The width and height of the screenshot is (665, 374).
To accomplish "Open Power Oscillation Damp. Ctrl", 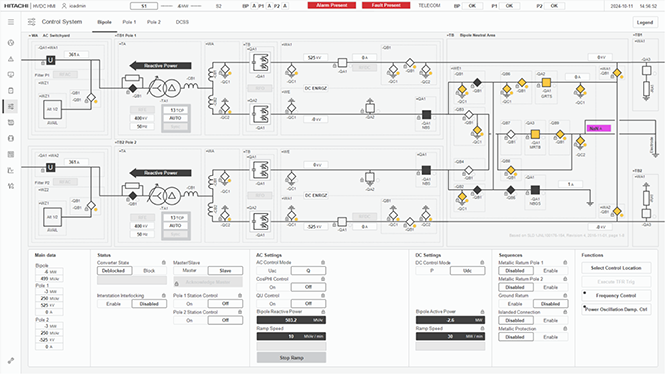I will pos(616,310).
